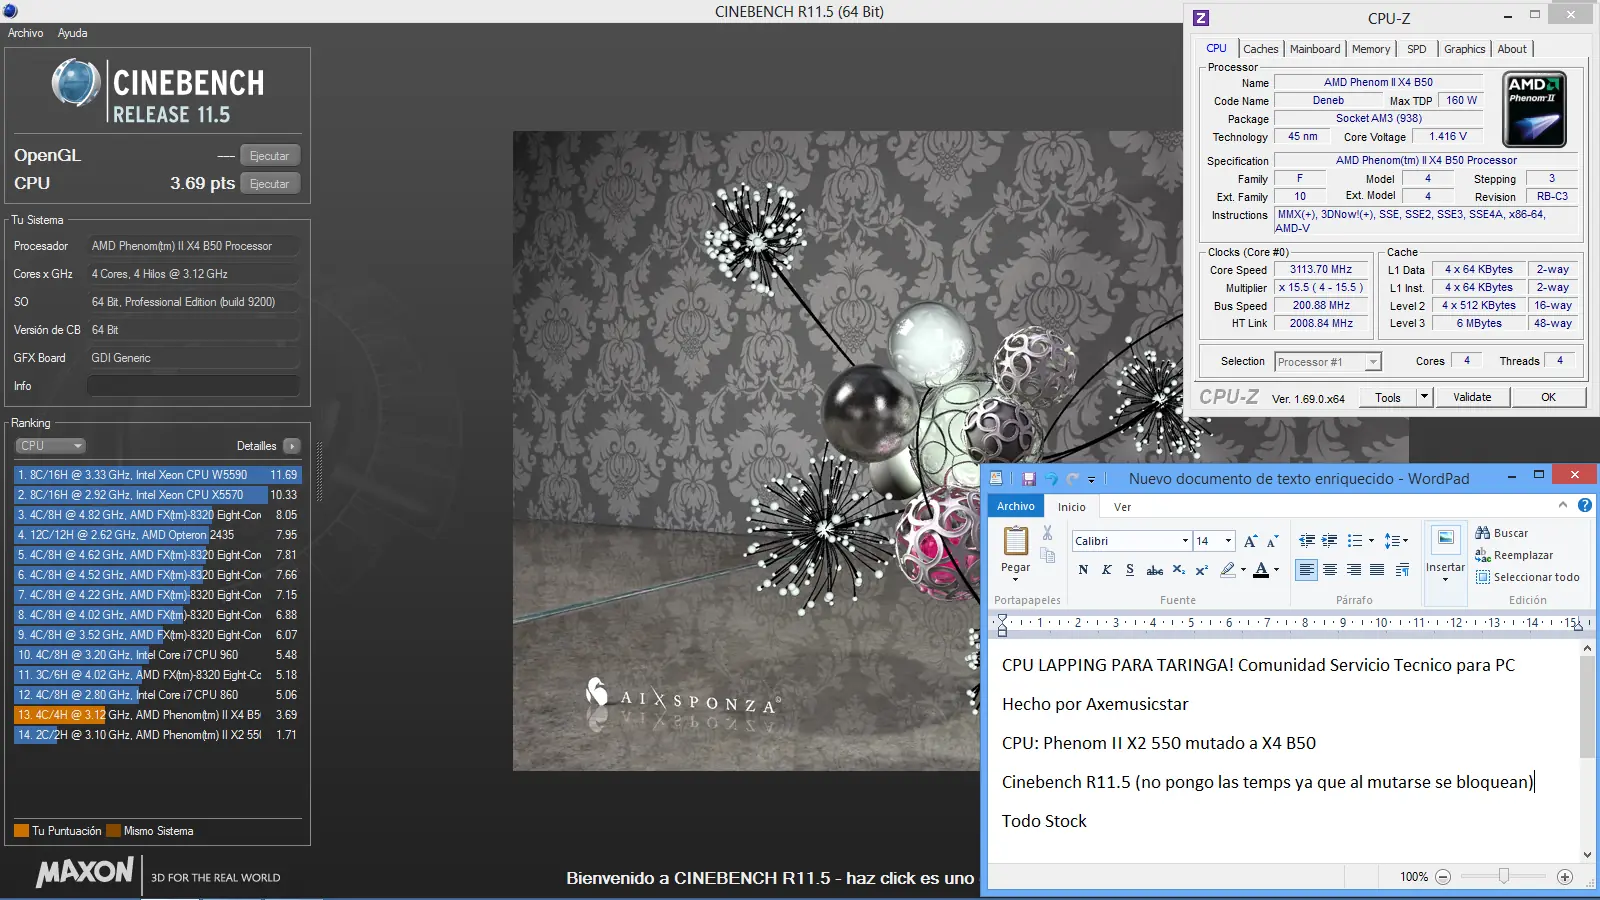Shrink font size with the smaller A icon

point(1272,541)
